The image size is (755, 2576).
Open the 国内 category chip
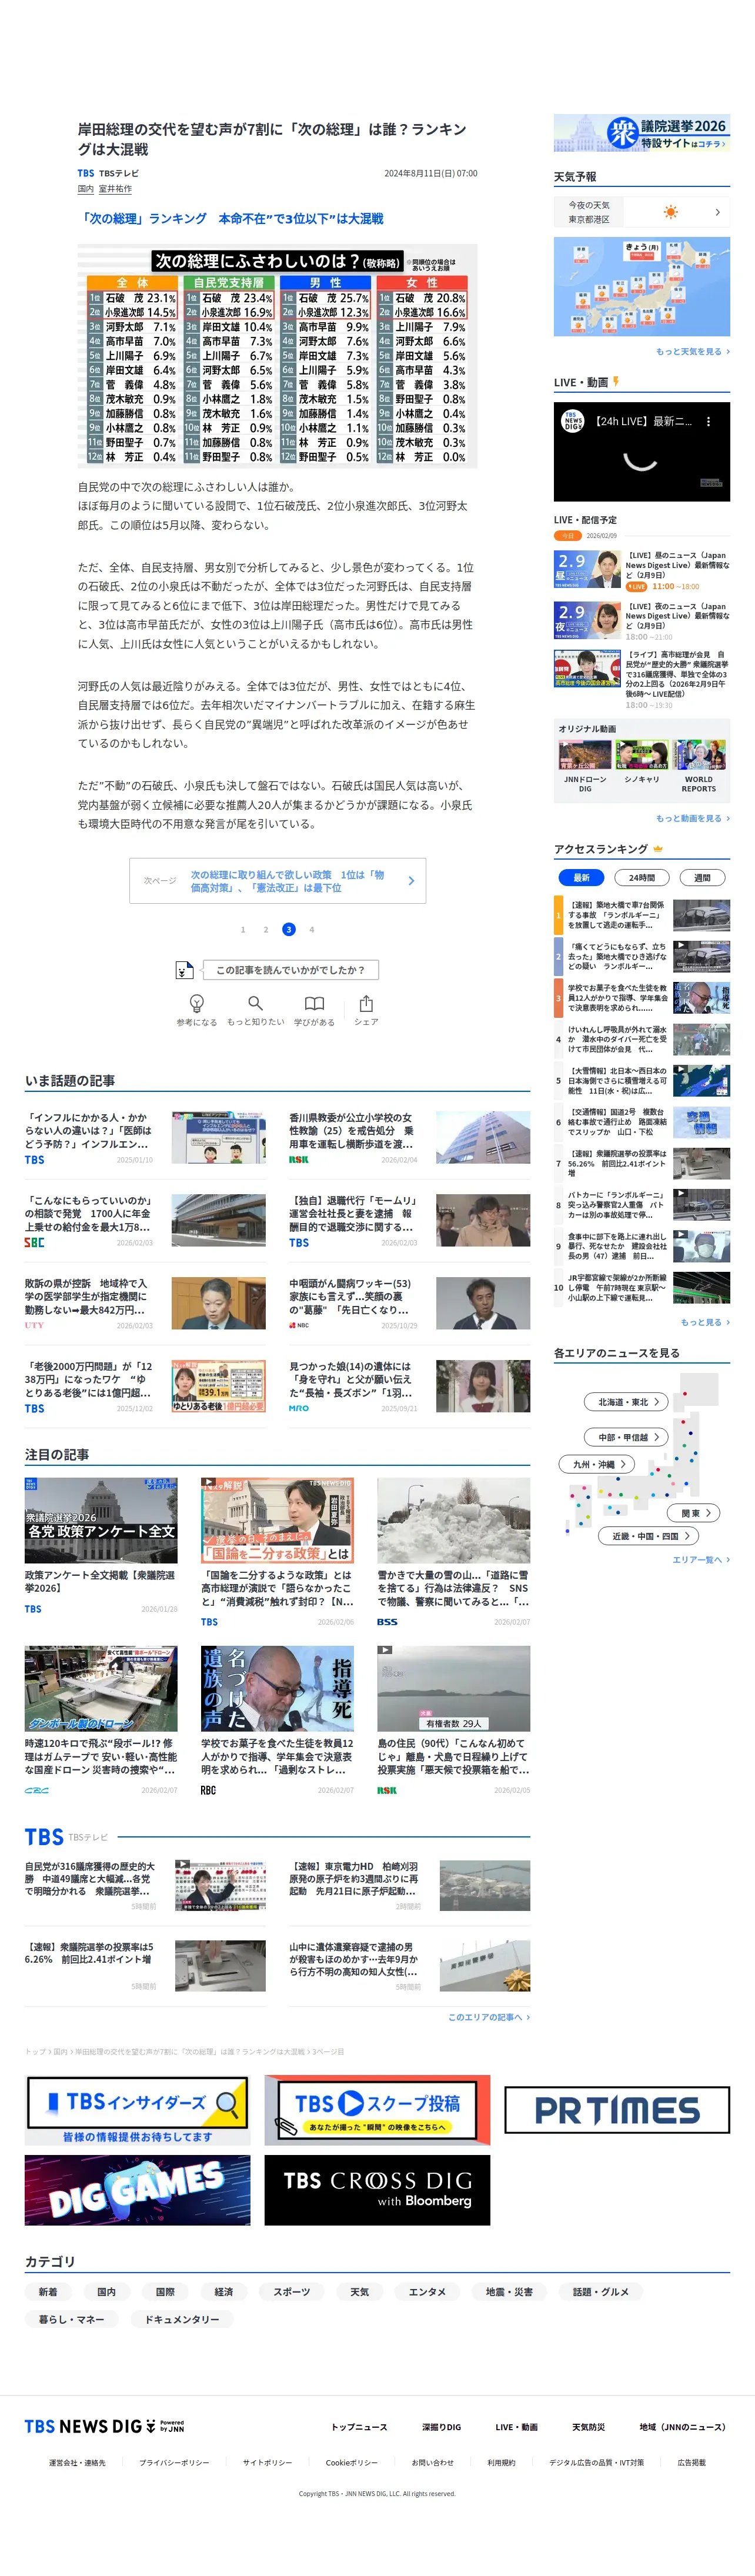106,2291
